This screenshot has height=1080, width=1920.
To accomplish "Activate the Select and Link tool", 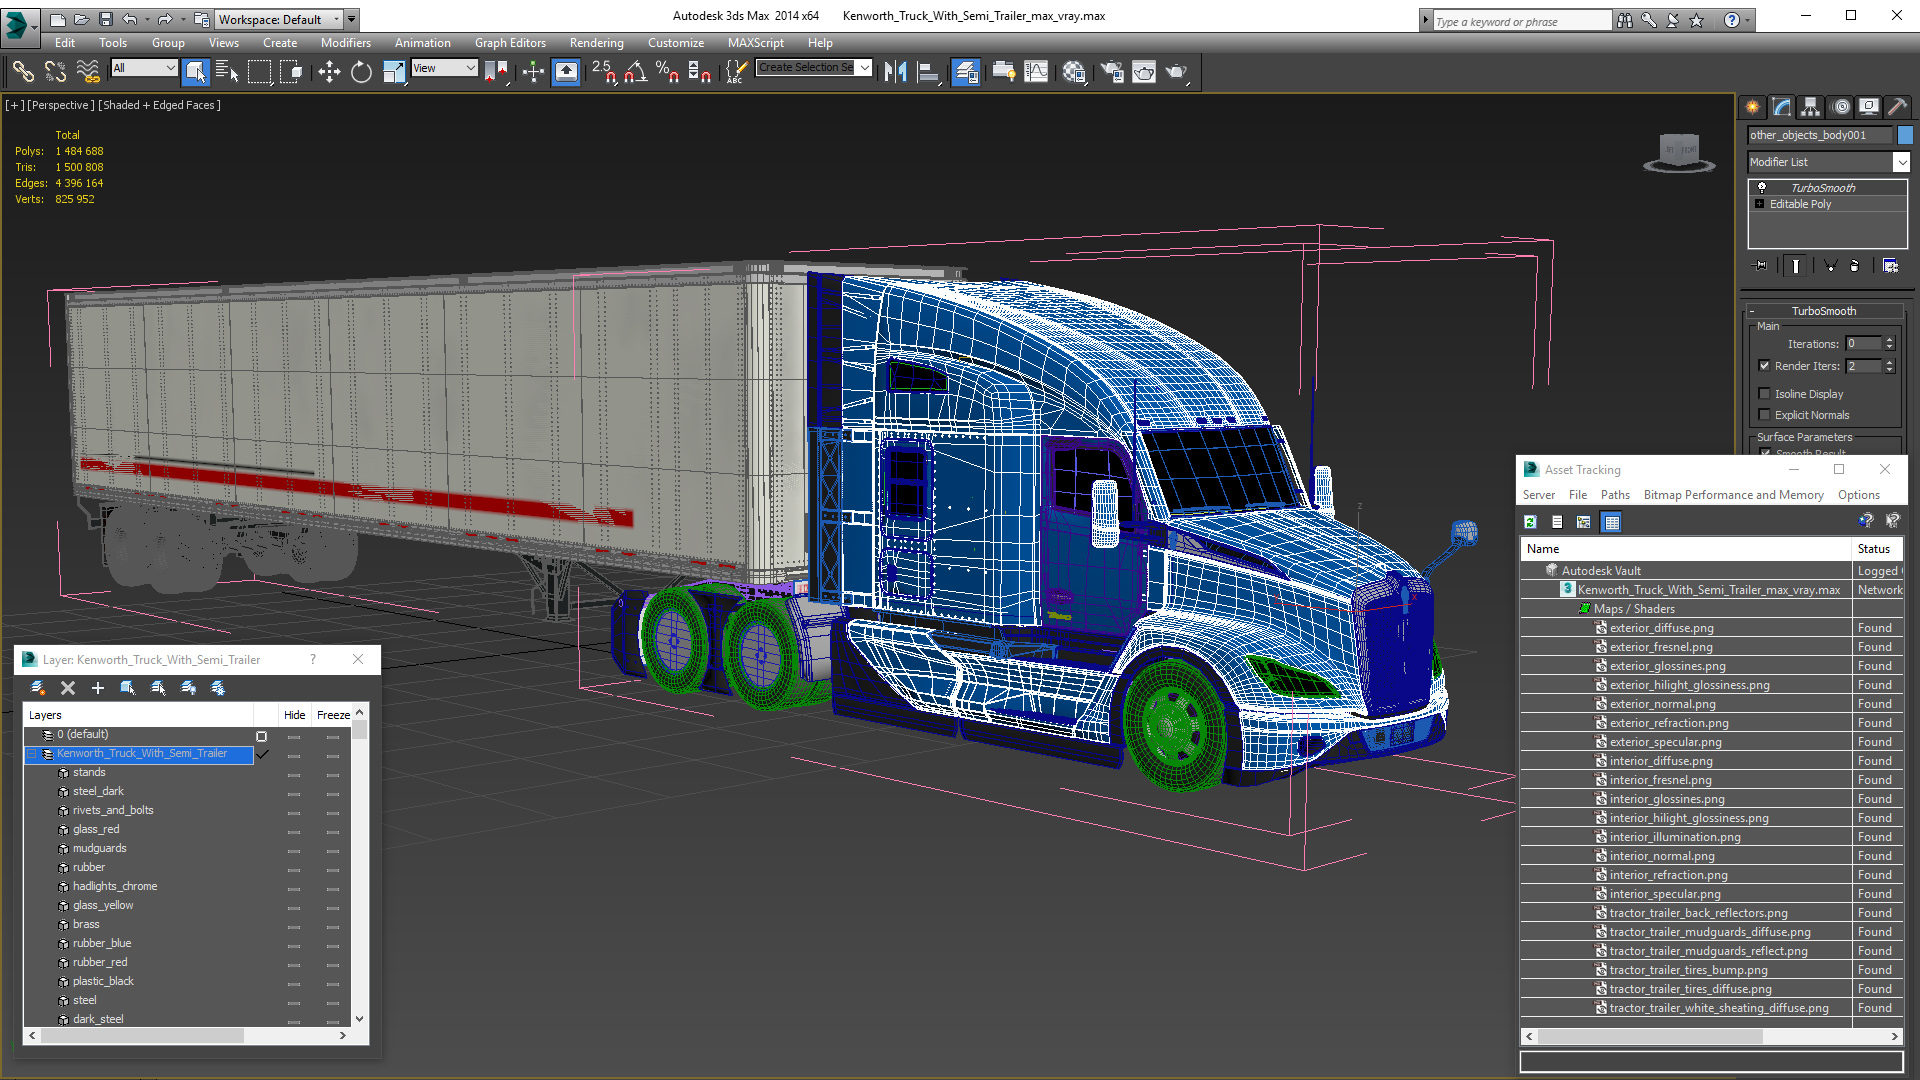I will [x=23, y=71].
